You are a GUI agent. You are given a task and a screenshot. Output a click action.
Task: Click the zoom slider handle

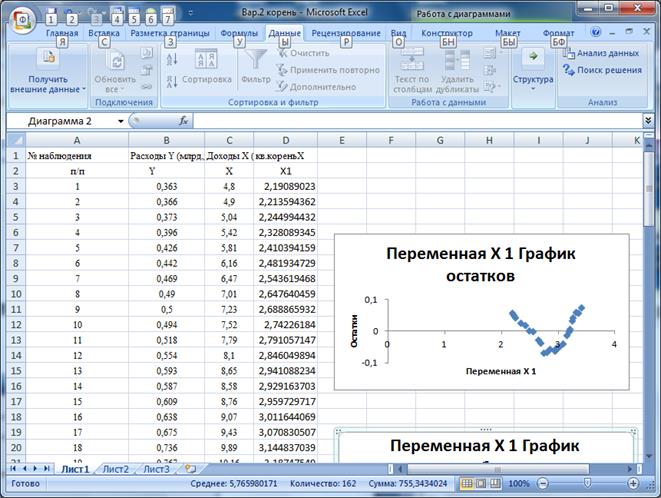[x=587, y=483]
